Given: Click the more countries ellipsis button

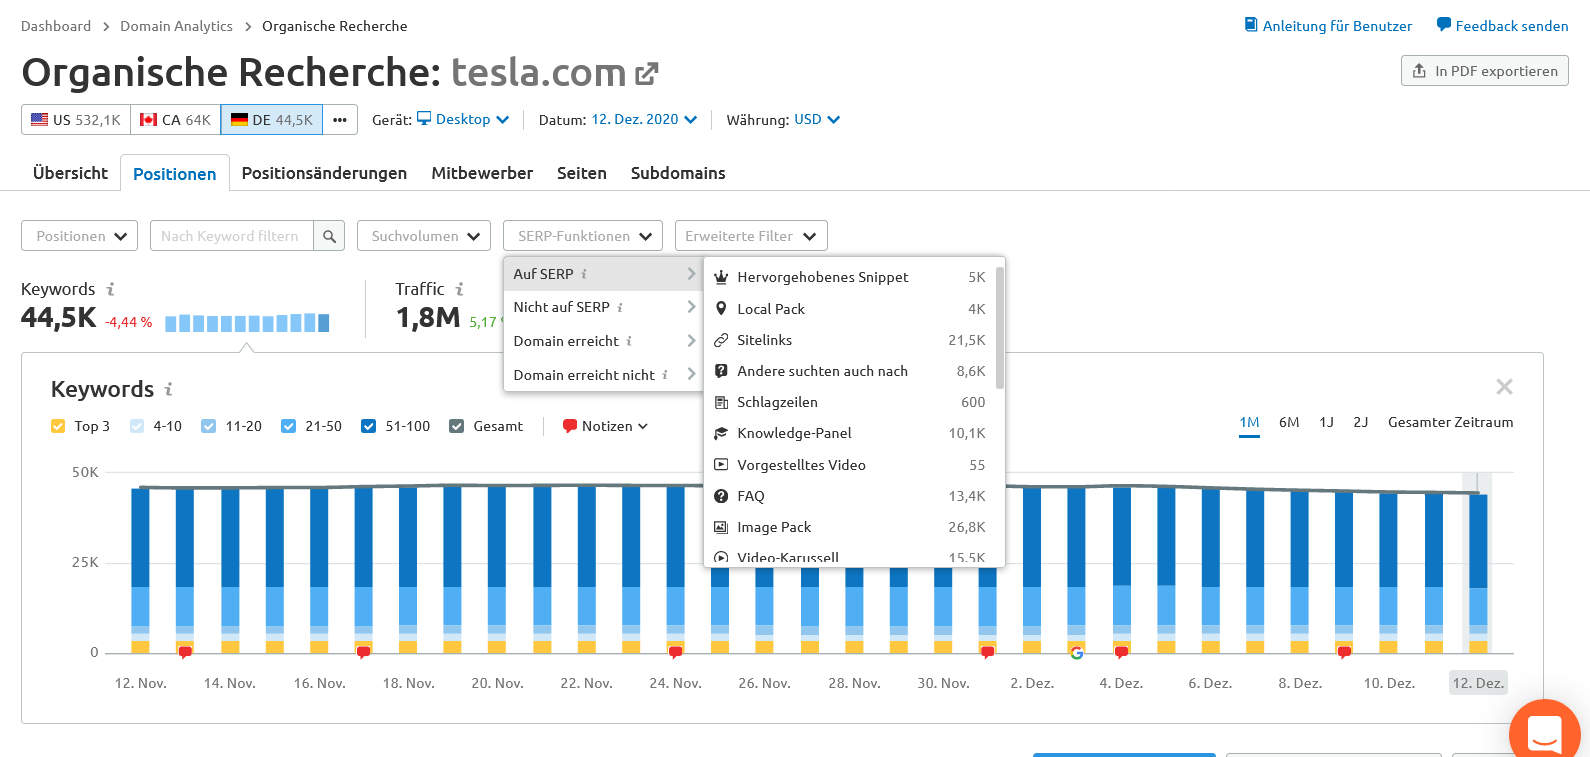Looking at the screenshot, I should pos(340,120).
